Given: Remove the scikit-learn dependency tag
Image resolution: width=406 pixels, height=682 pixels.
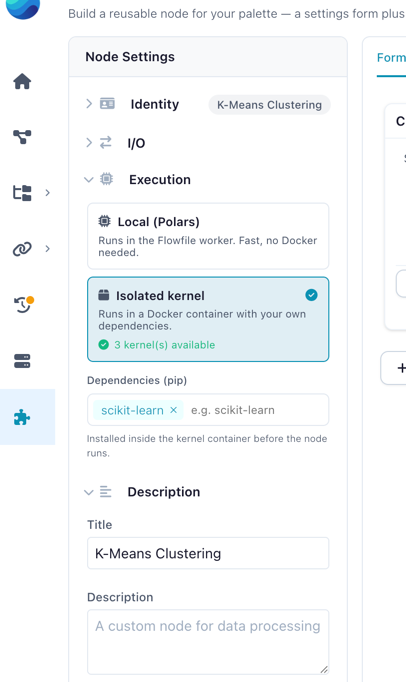Looking at the screenshot, I should point(173,410).
